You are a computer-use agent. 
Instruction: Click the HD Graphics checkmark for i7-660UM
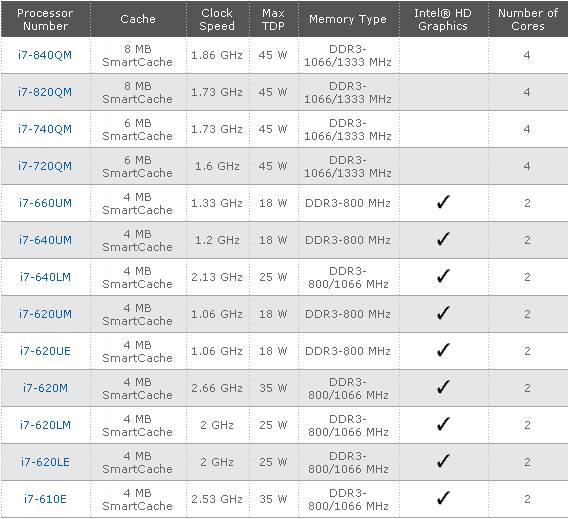click(443, 202)
